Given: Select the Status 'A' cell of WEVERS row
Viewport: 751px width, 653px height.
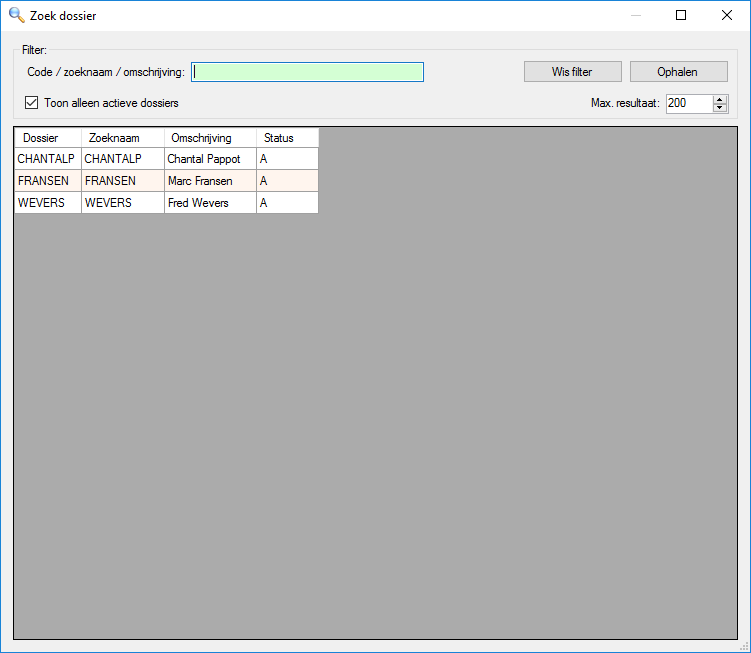Looking at the screenshot, I should pos(287,203).
